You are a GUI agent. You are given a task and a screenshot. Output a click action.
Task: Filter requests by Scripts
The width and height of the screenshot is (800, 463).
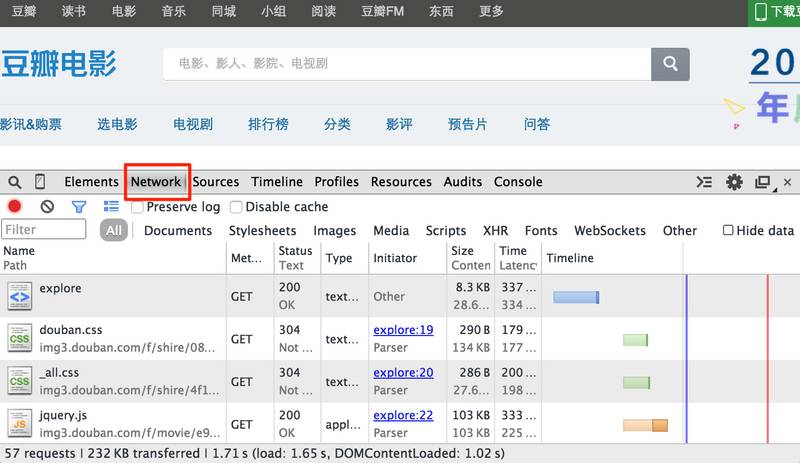(x=446, y=231)
